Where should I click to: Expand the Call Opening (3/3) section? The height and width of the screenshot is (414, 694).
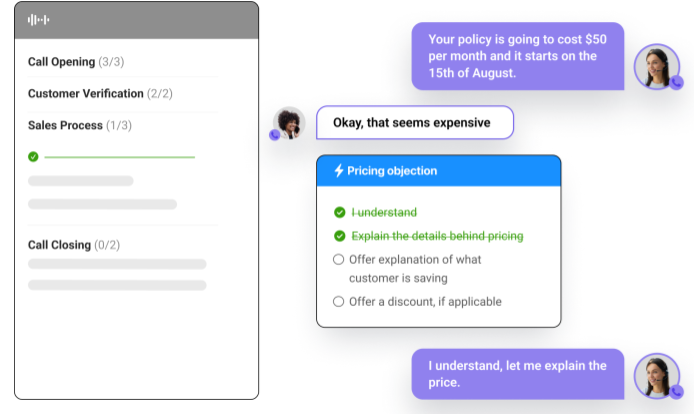click(76, 62)
